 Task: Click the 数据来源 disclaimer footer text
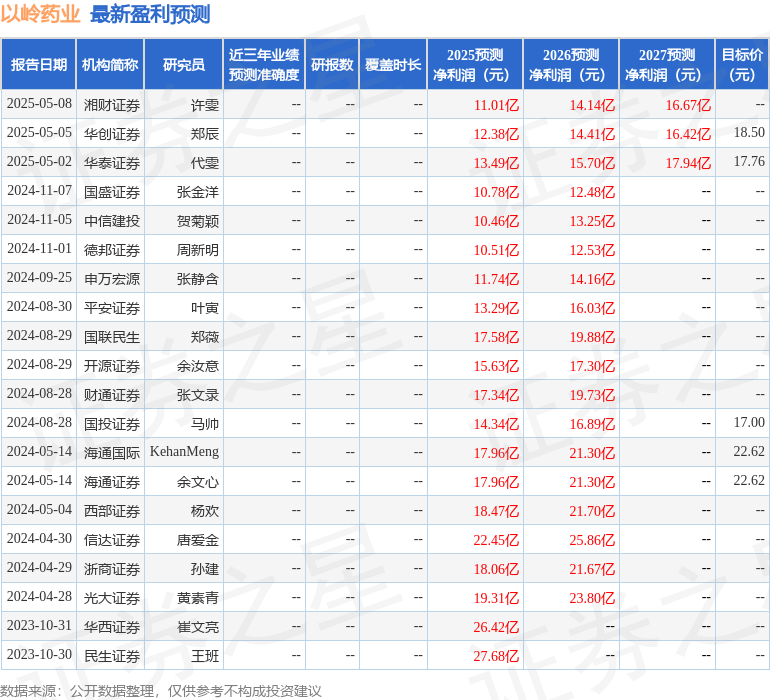(161, 691)
